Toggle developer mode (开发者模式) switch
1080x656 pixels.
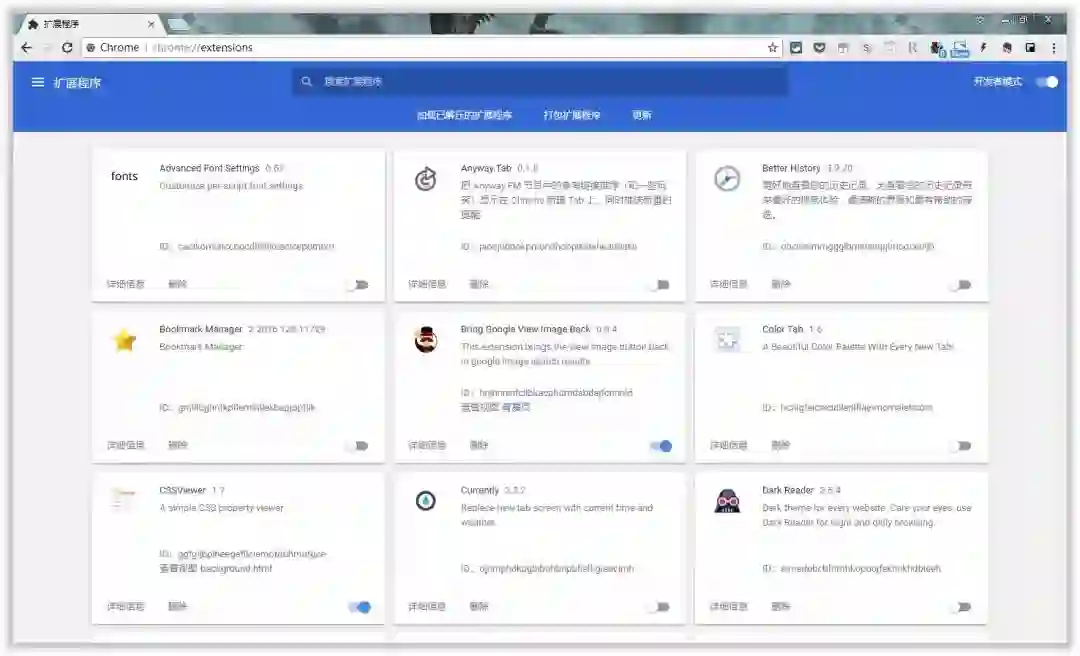1047,82
